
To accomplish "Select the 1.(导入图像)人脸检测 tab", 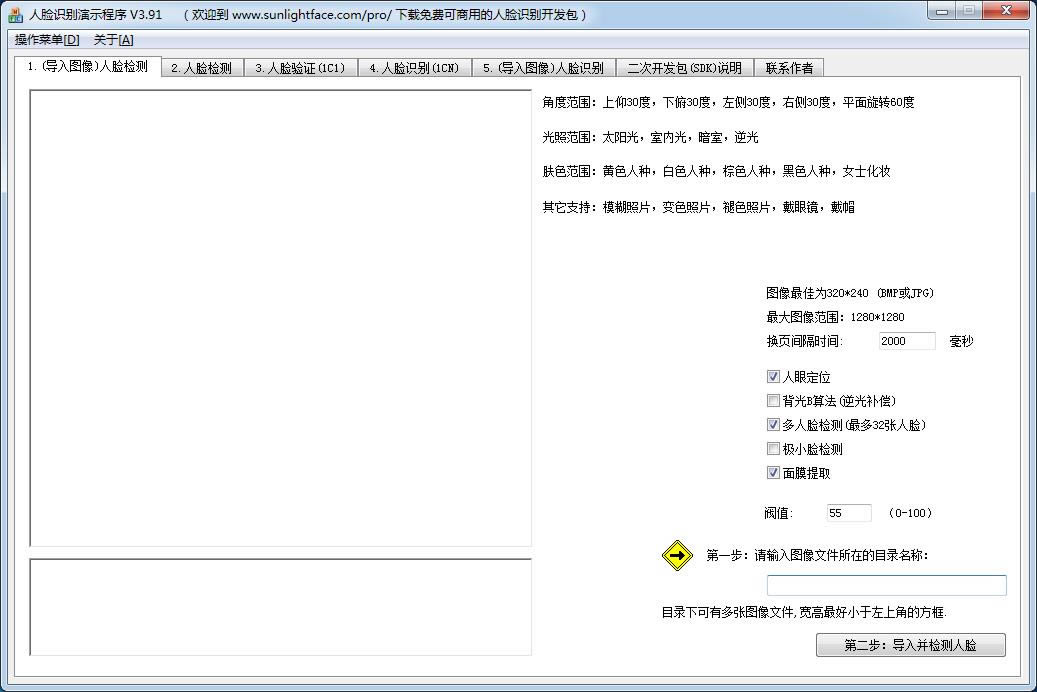I will pos(88,66).
